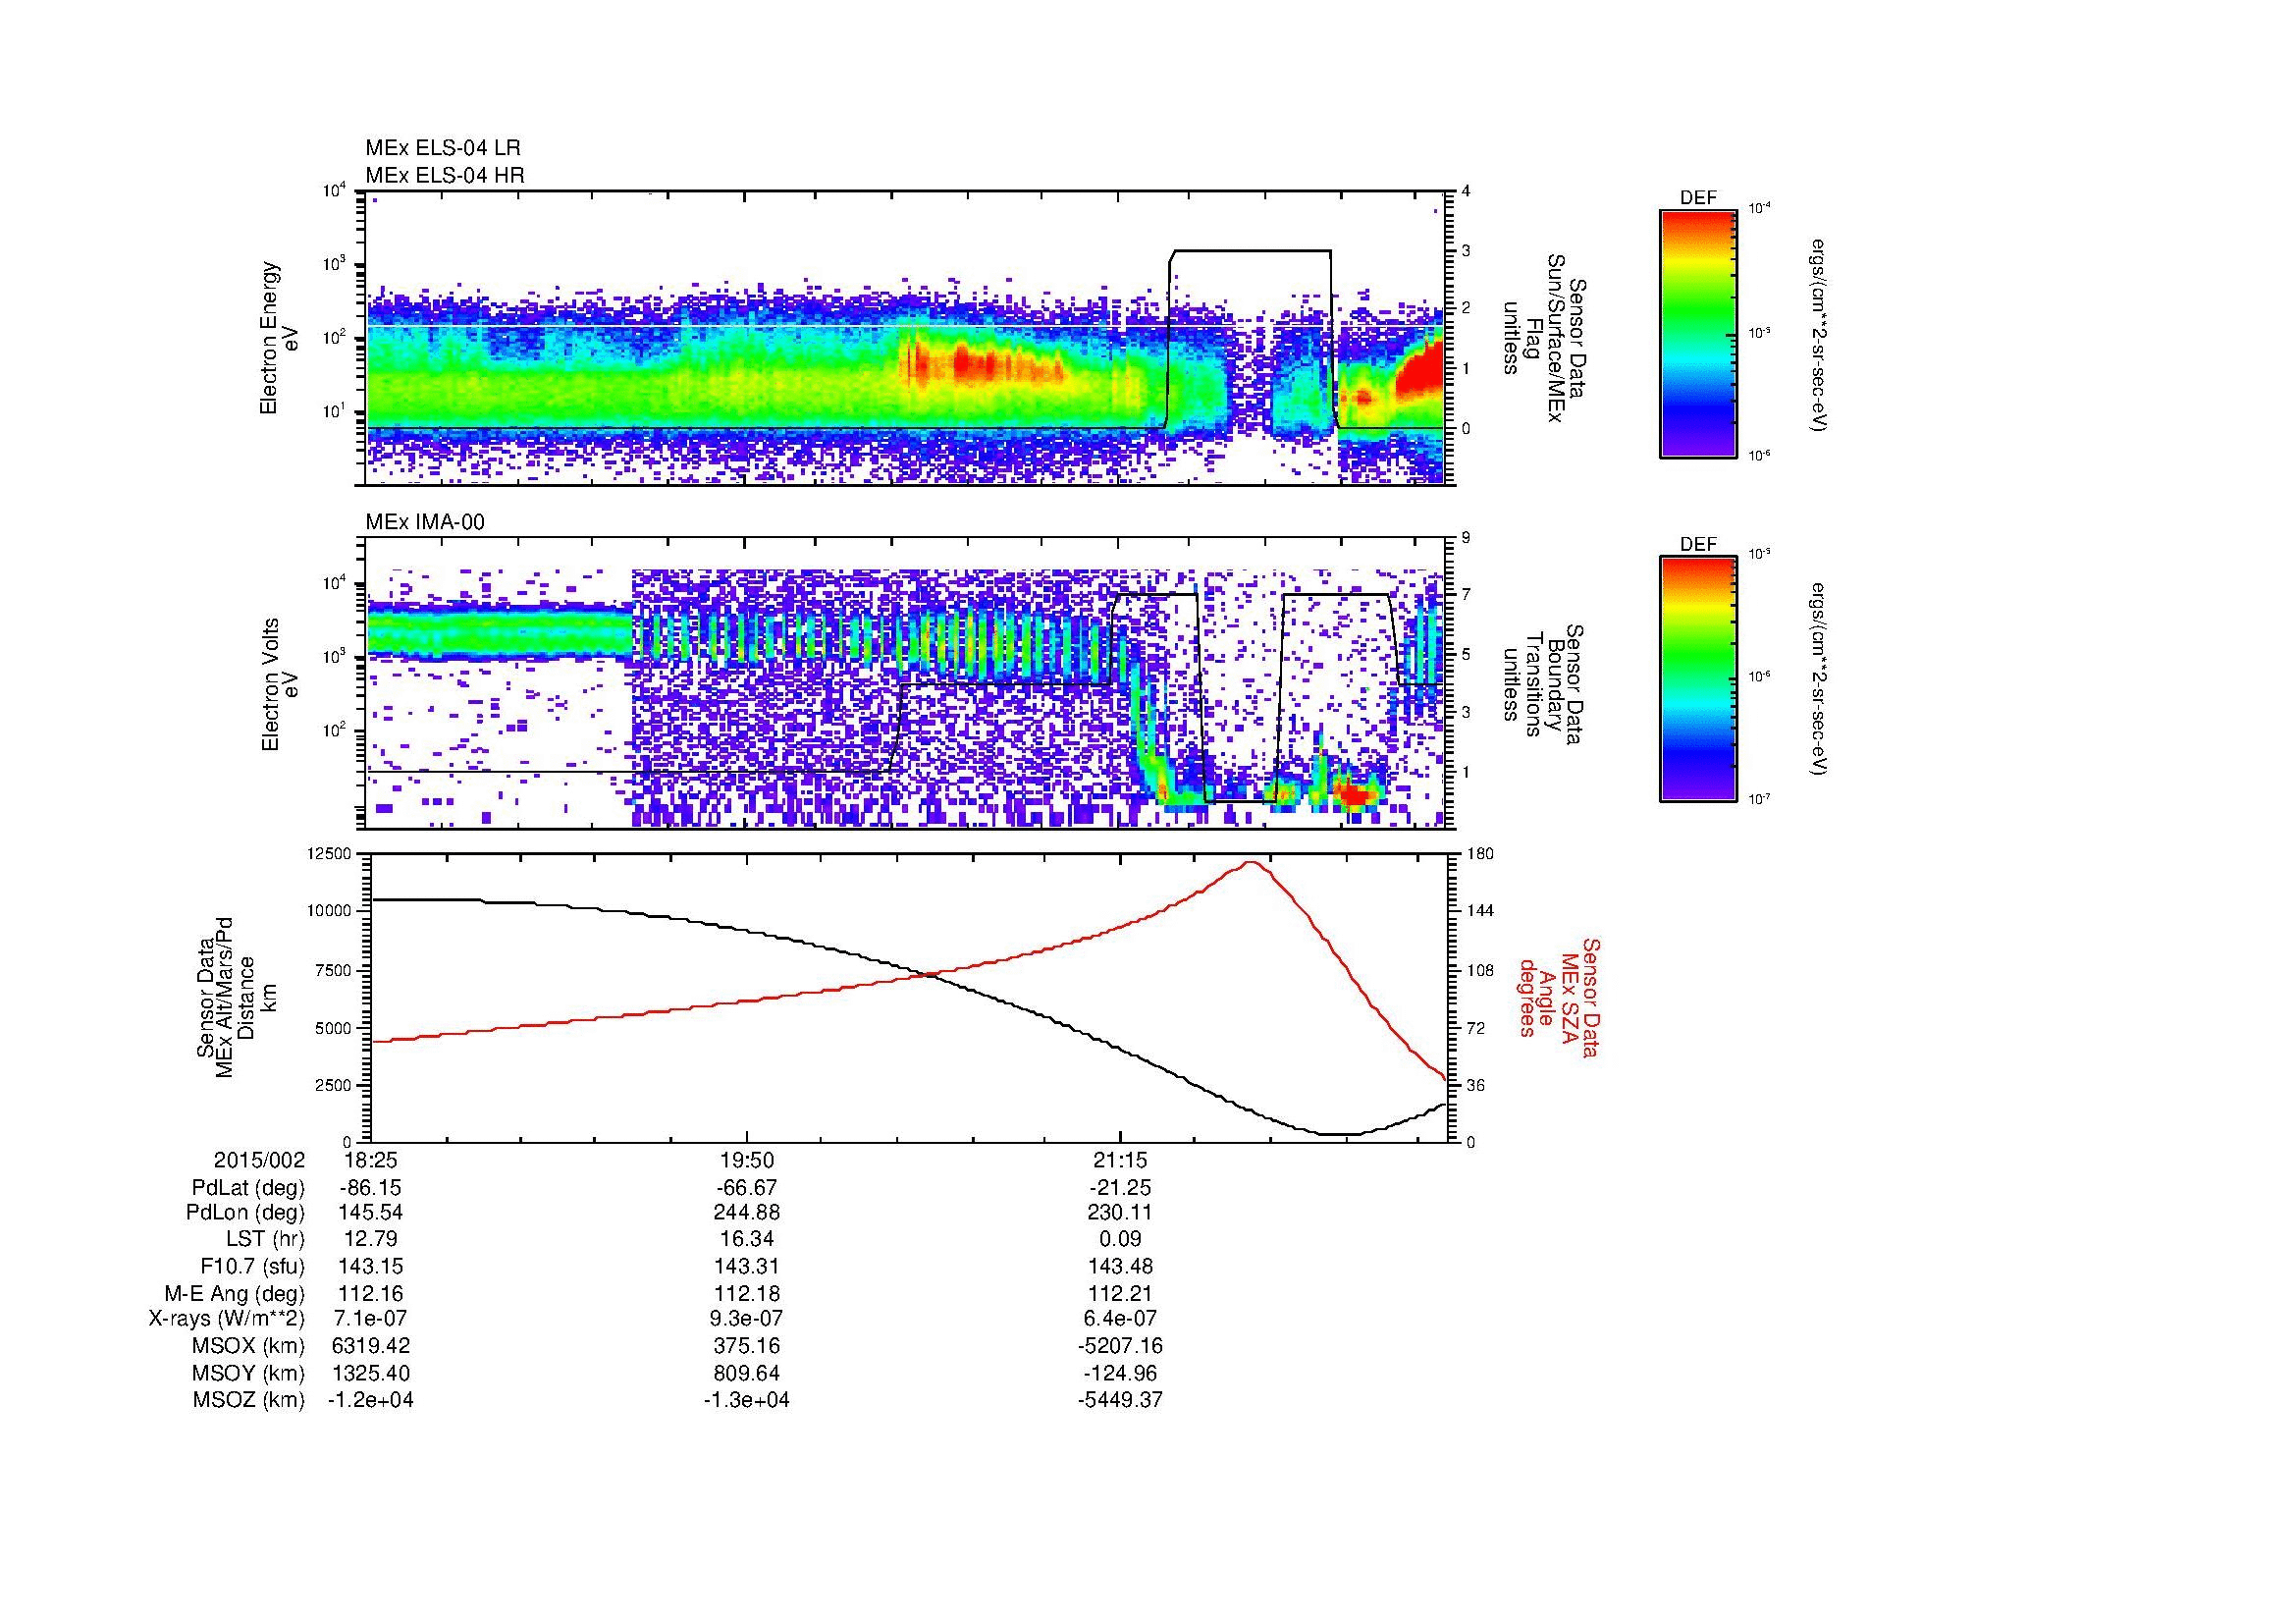
Task: Click the 2015/002 date label
Action: point(259,1160)
